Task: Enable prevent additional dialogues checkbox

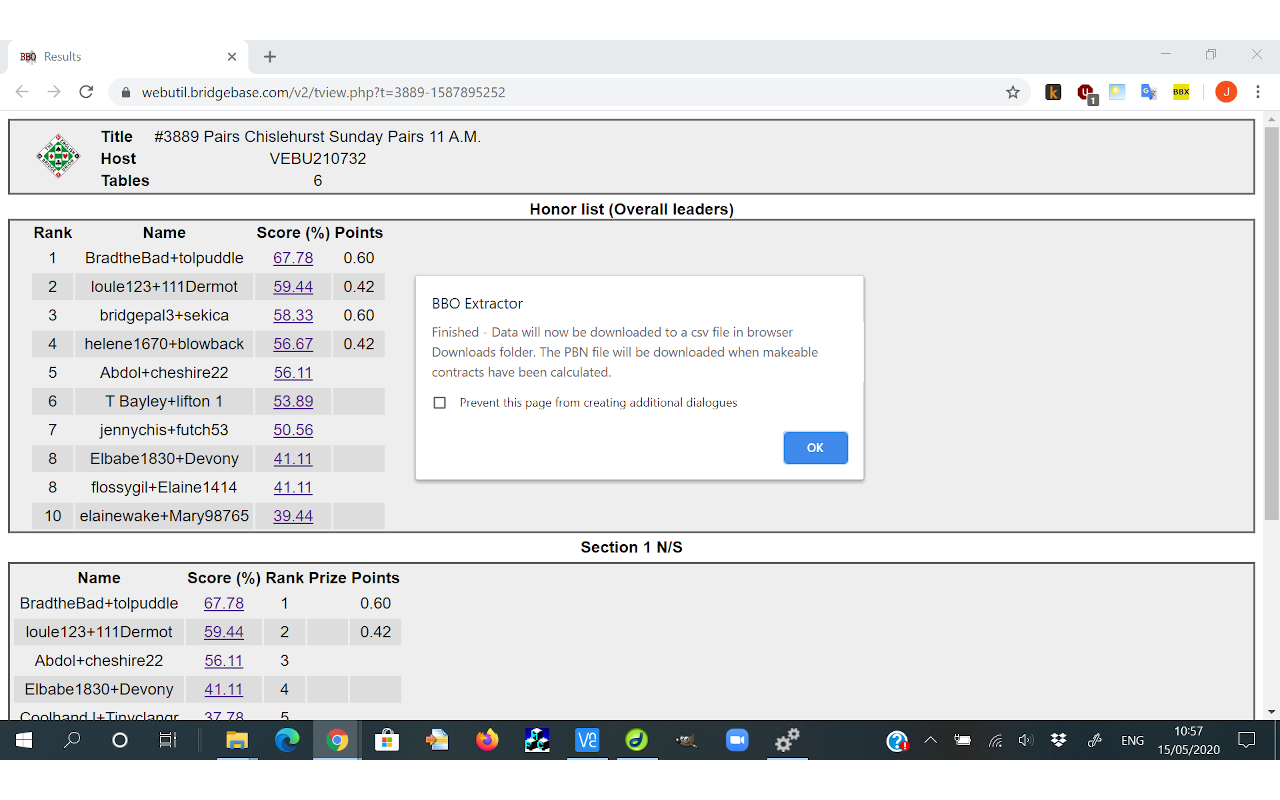Action: pyautogui.click(x=439, y=402)
